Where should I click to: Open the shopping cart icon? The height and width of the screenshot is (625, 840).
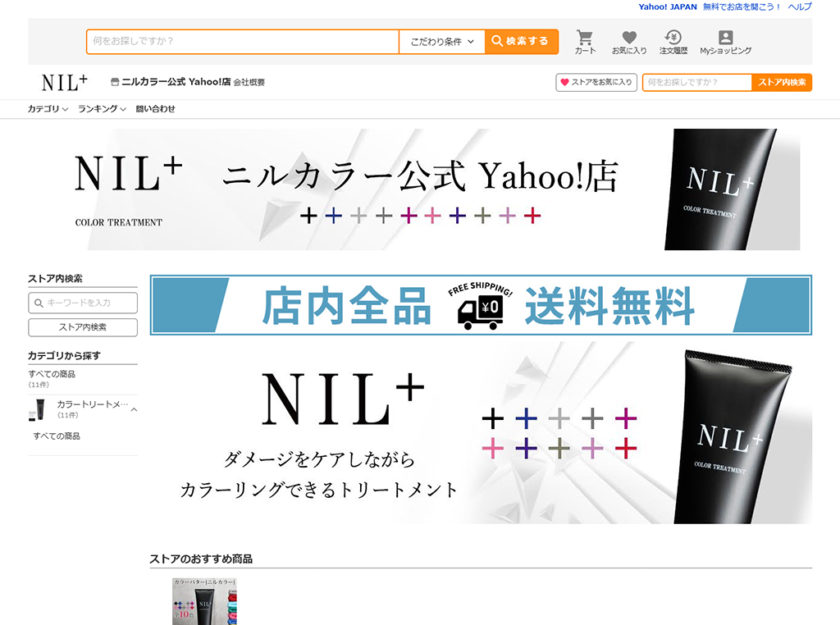click(x=585, y=40)
